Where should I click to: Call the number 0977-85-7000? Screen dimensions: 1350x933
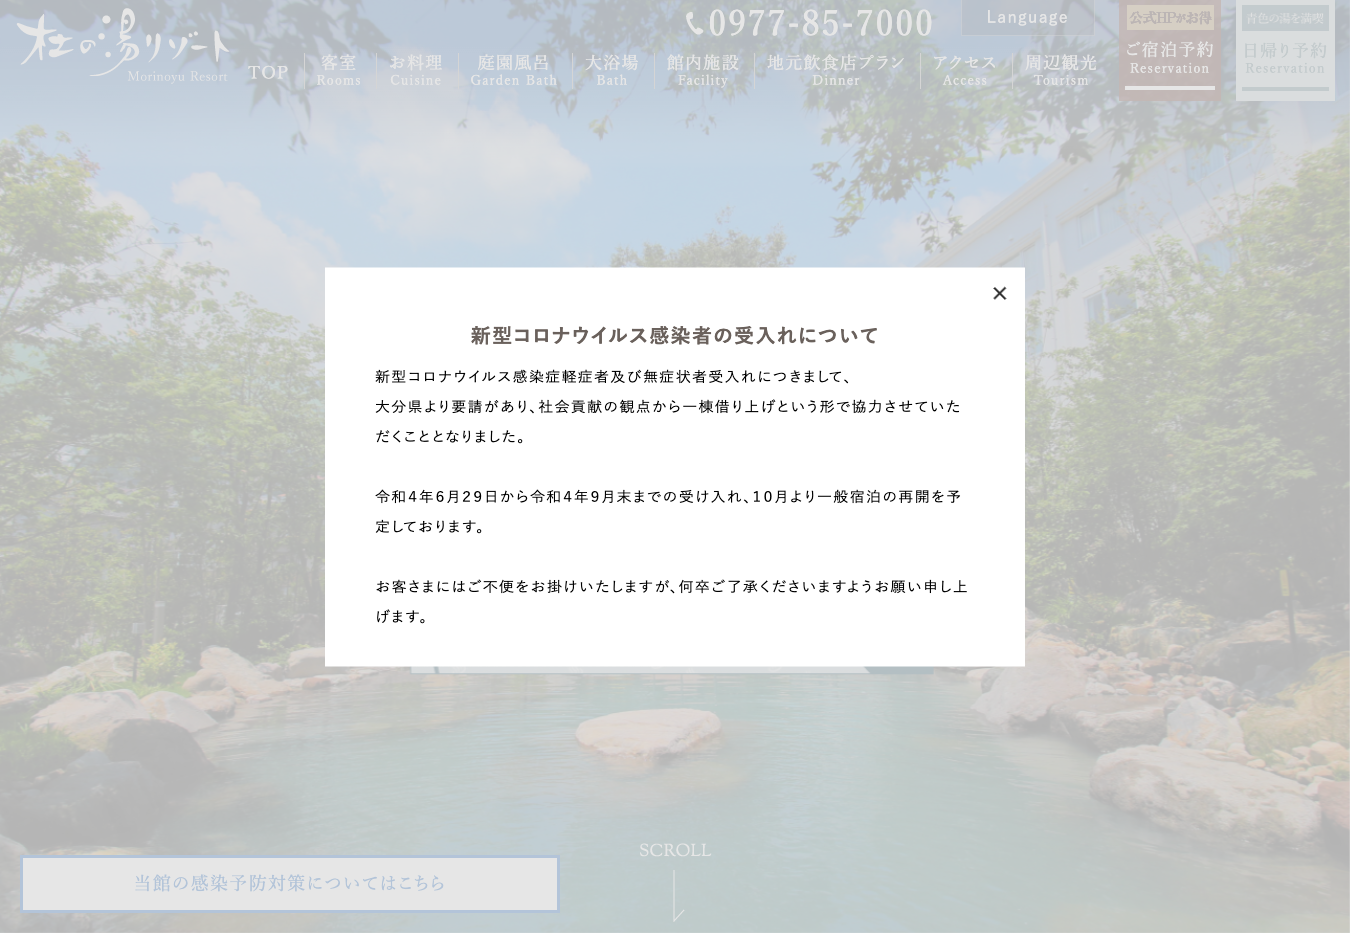coord(820,23)
